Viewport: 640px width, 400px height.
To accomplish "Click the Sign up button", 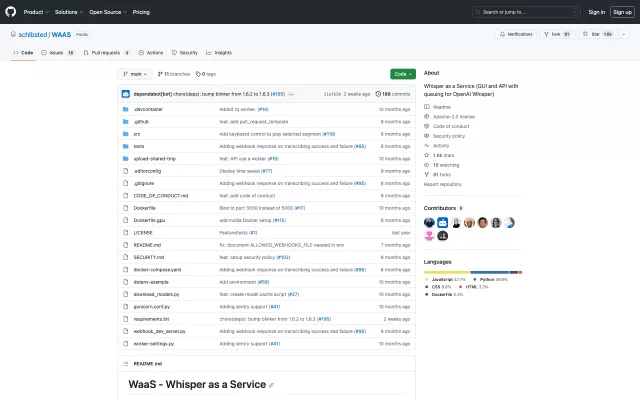I will point(622,12).
